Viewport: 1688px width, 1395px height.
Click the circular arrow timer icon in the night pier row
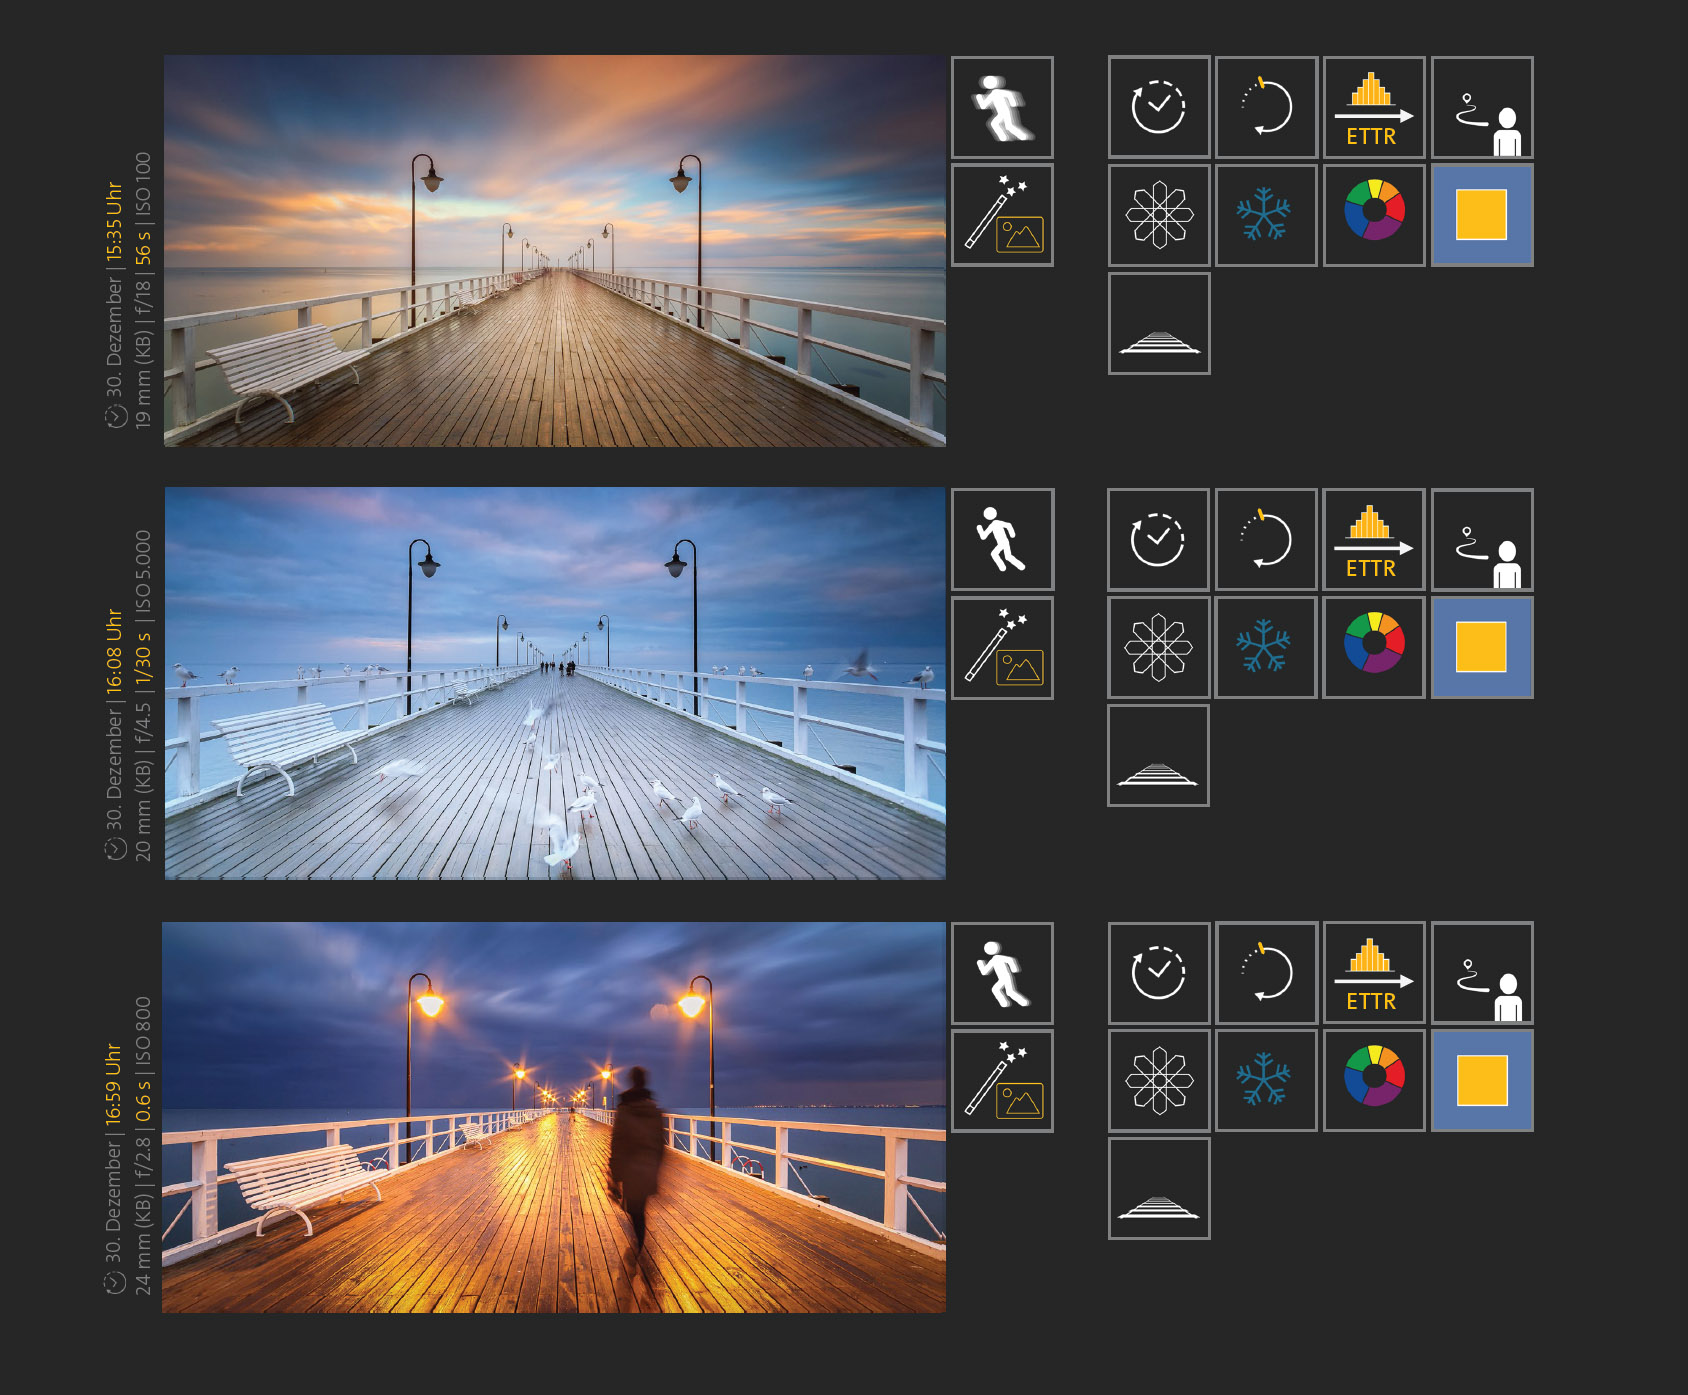(x=1266, y=972)
